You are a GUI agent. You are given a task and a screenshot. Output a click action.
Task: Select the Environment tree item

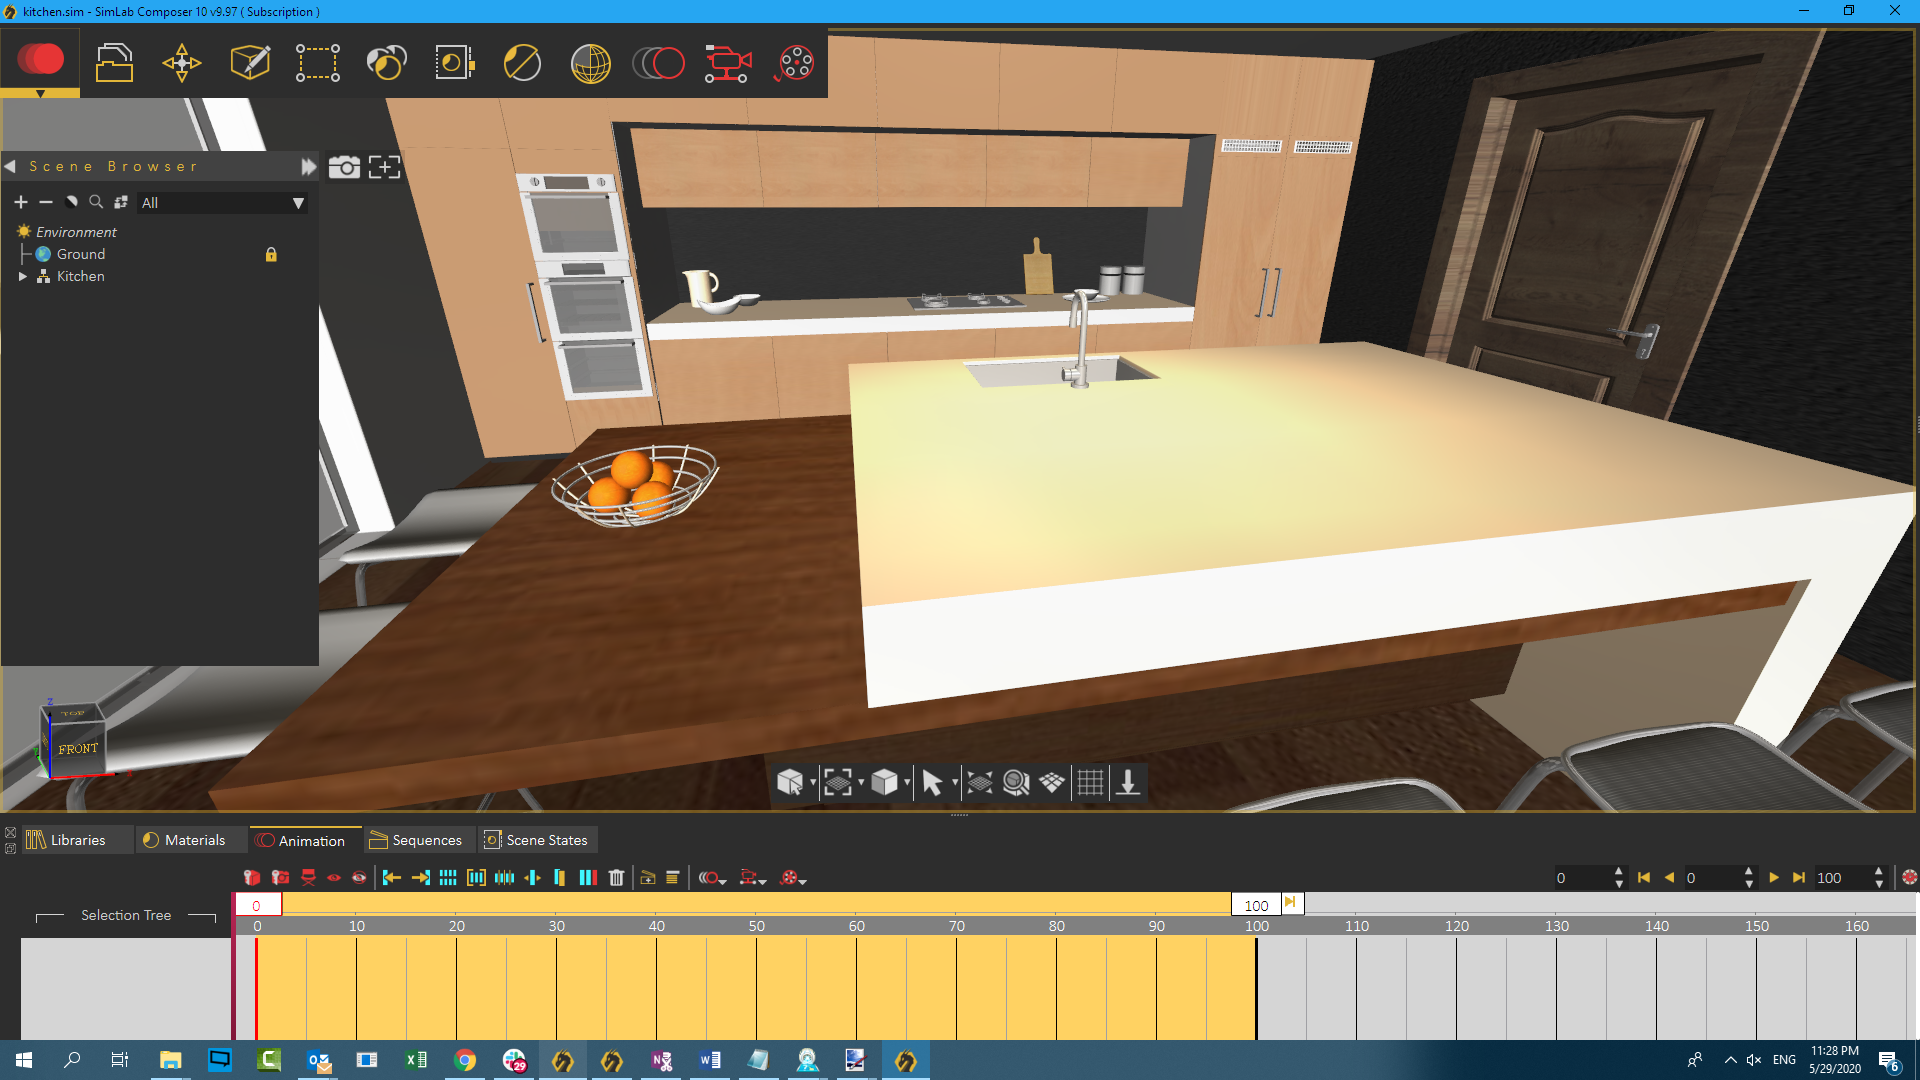pos(76,232)
